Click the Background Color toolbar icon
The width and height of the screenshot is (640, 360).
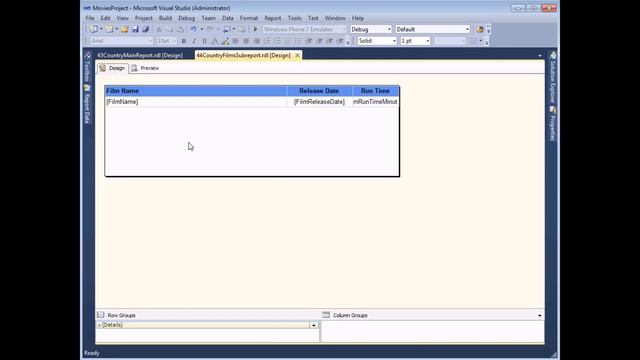point(225,41)
